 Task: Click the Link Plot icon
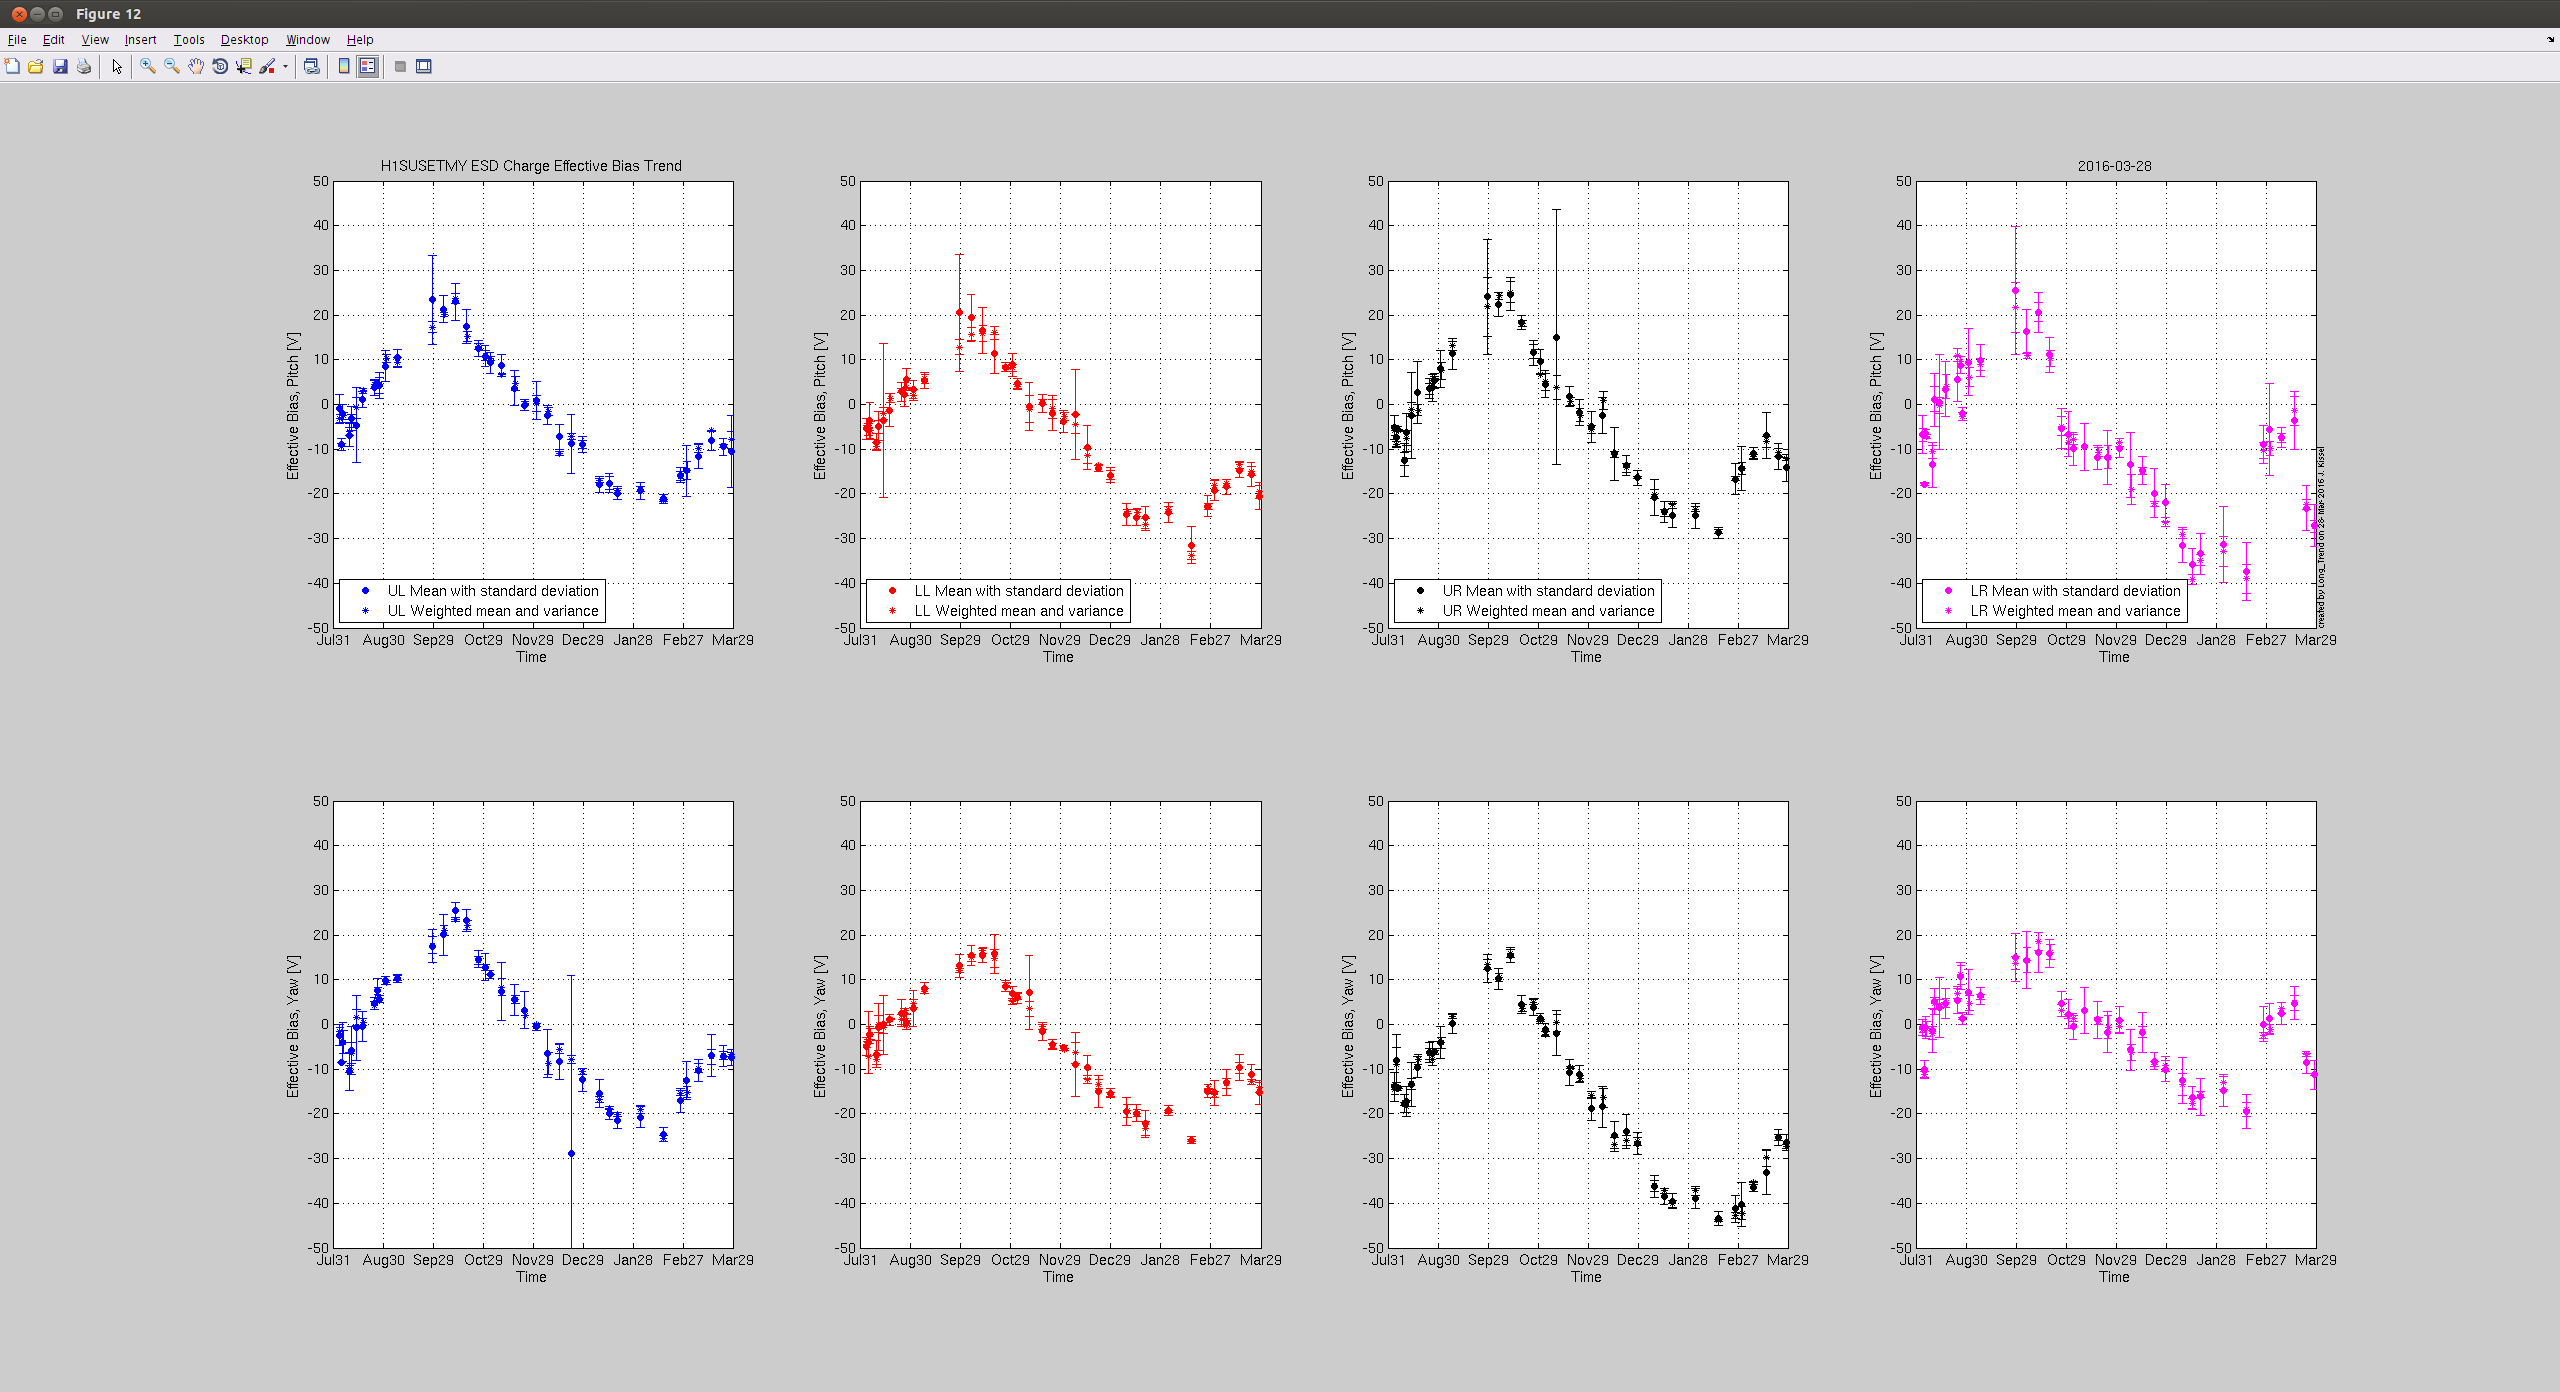(x=312, y=66)
